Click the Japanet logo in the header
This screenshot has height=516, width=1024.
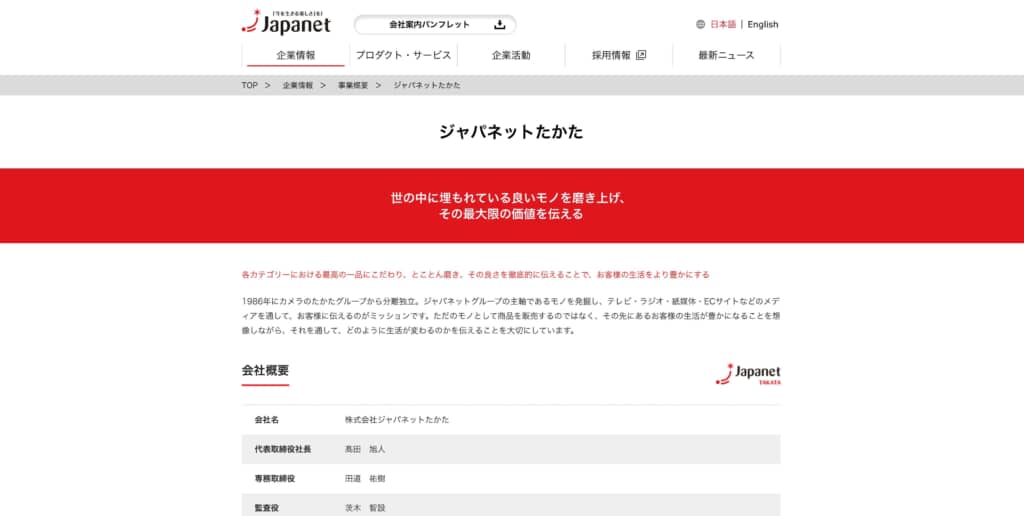(286, 22)
